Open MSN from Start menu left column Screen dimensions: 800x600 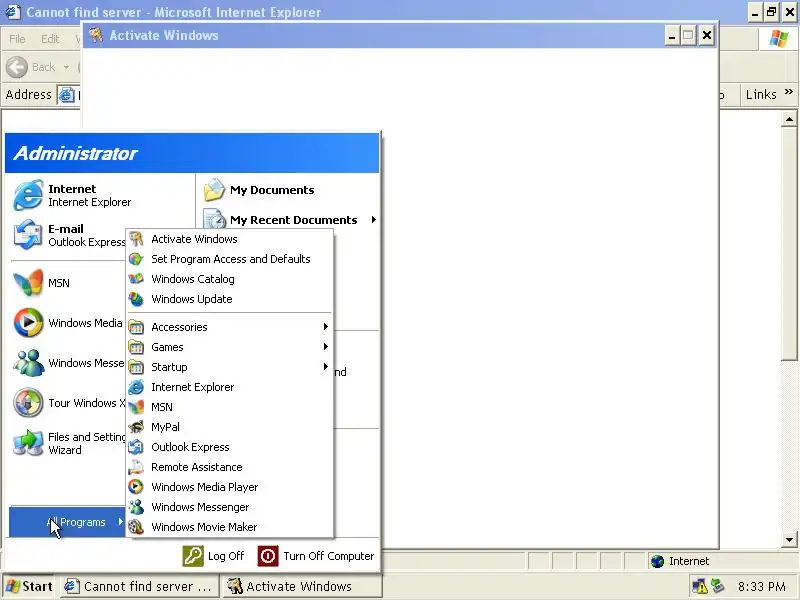pyautogui.click(x=68, y=283)
